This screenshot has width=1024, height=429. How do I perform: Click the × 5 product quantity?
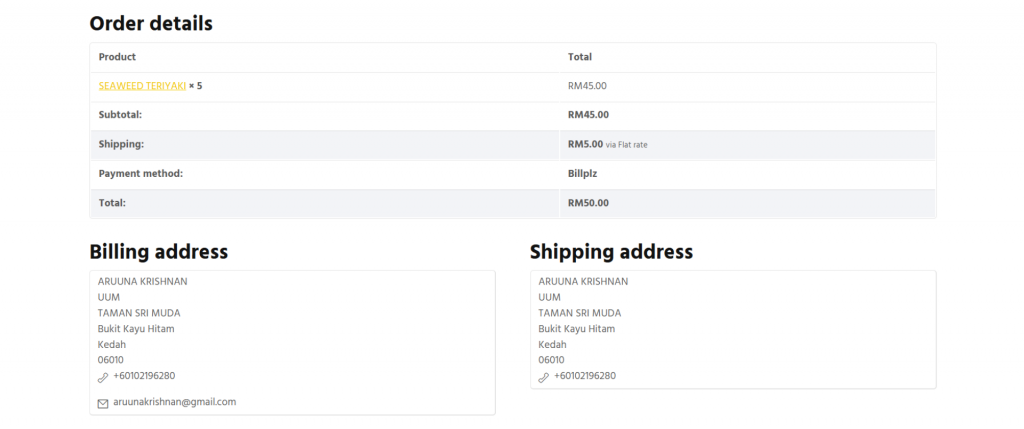click(x=196, y=86)
